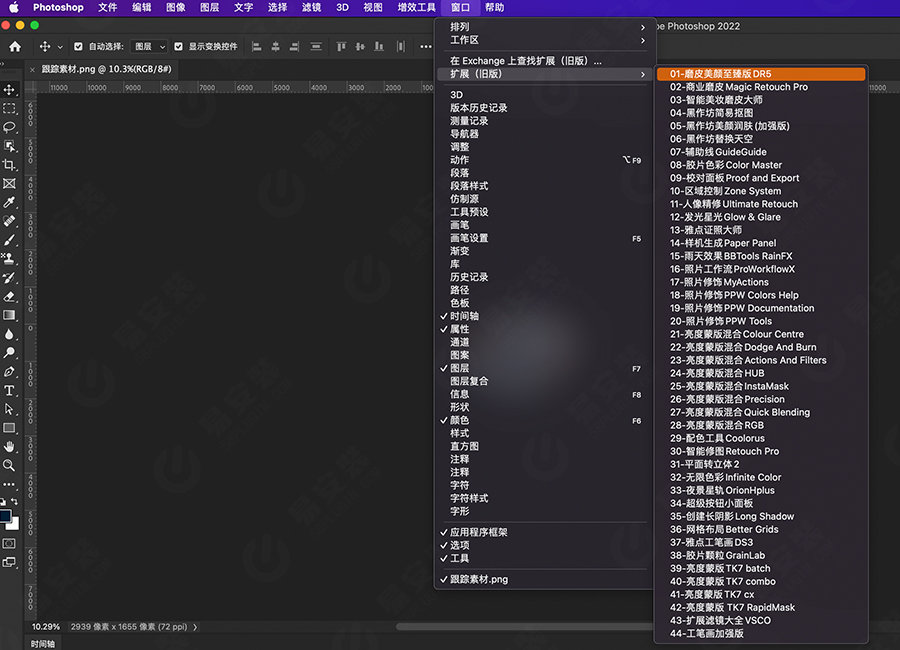The height and width of the screenshot is (650, 900).
Task: Click the background color swatch
Action: (14, 524)
